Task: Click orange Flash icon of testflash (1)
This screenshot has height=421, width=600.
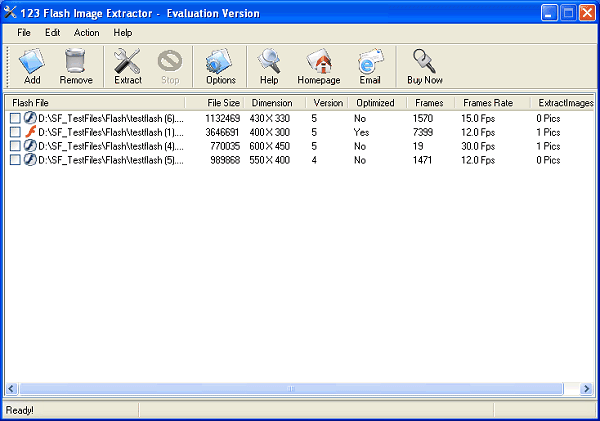Action: point(30,132)
